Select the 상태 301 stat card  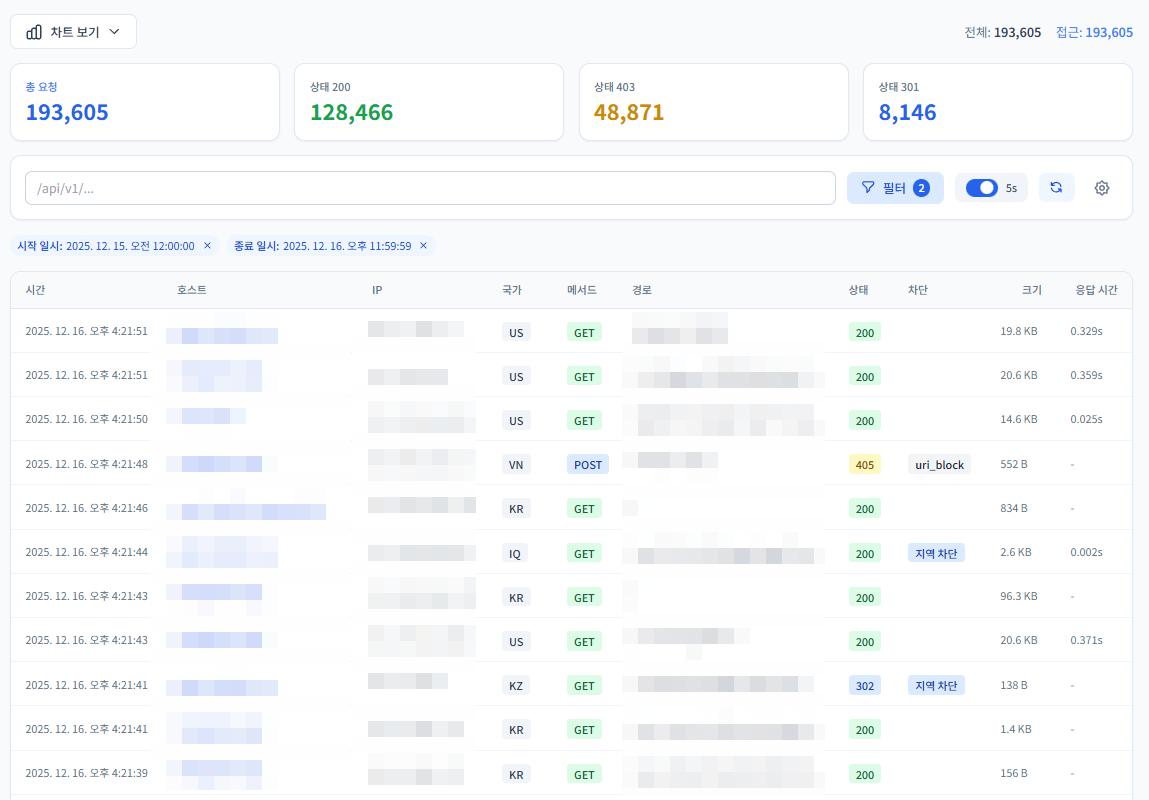997,101
